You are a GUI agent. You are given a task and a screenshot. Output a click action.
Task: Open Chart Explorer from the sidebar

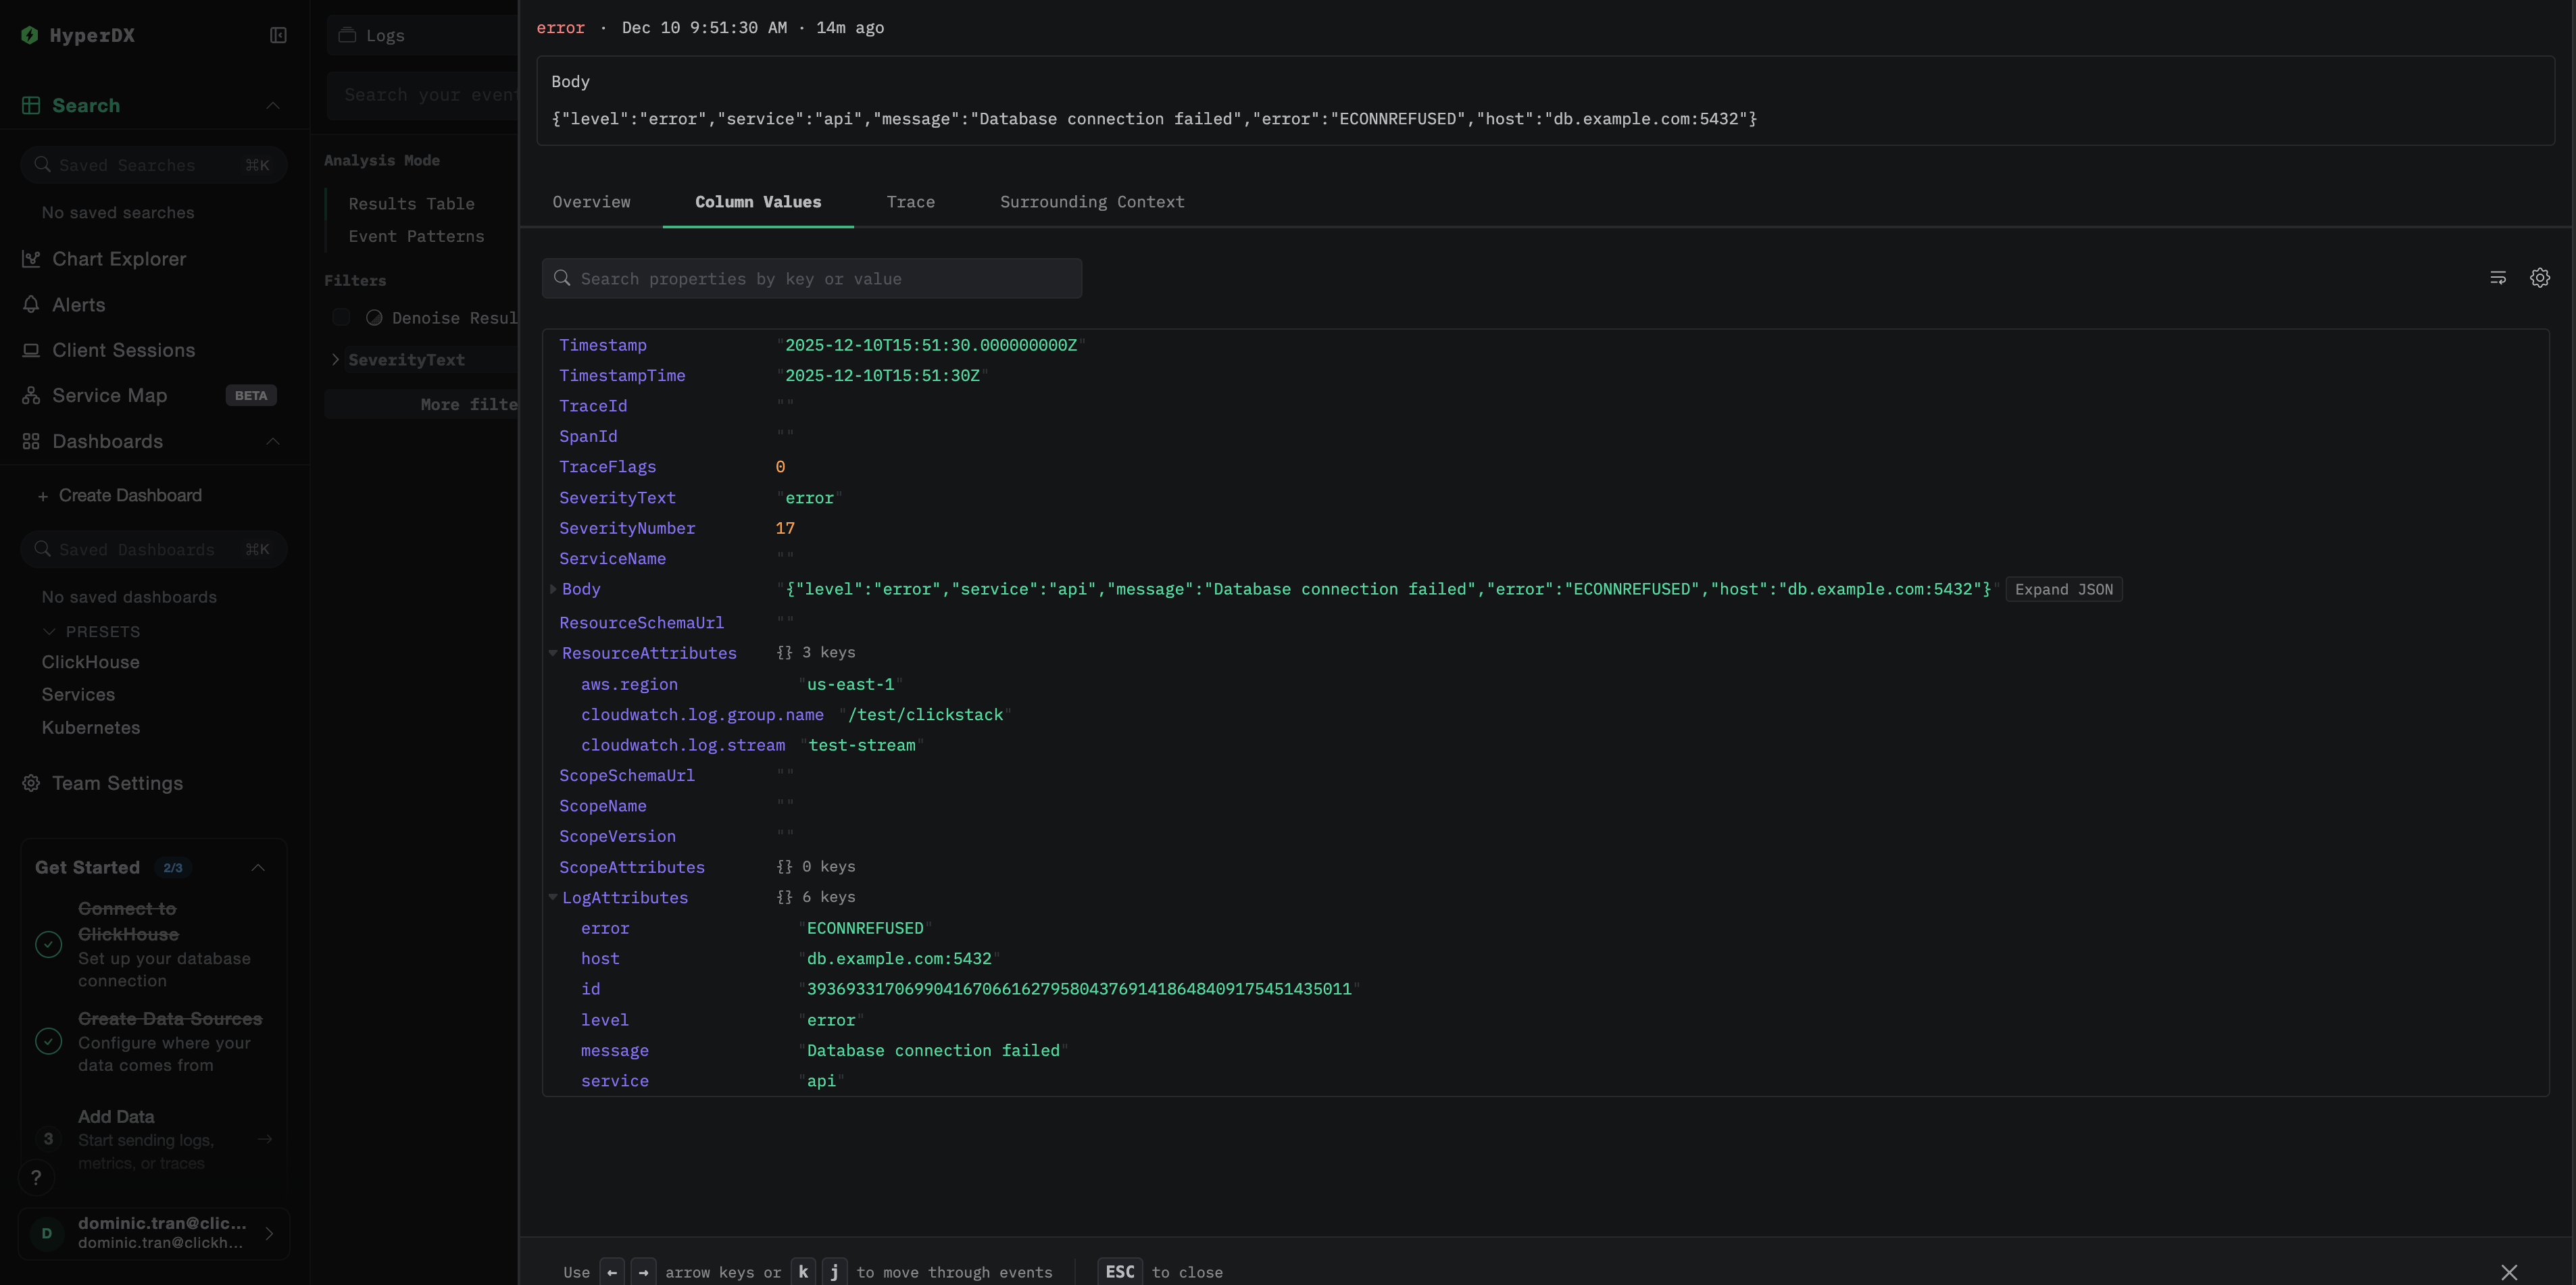(119, 259)
